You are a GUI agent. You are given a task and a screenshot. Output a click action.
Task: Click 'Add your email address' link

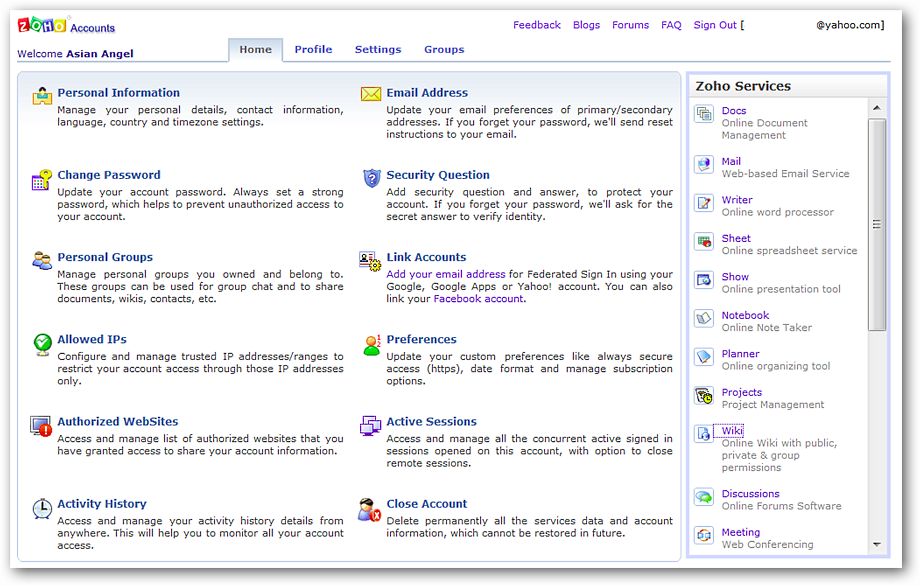coord(445,274)
